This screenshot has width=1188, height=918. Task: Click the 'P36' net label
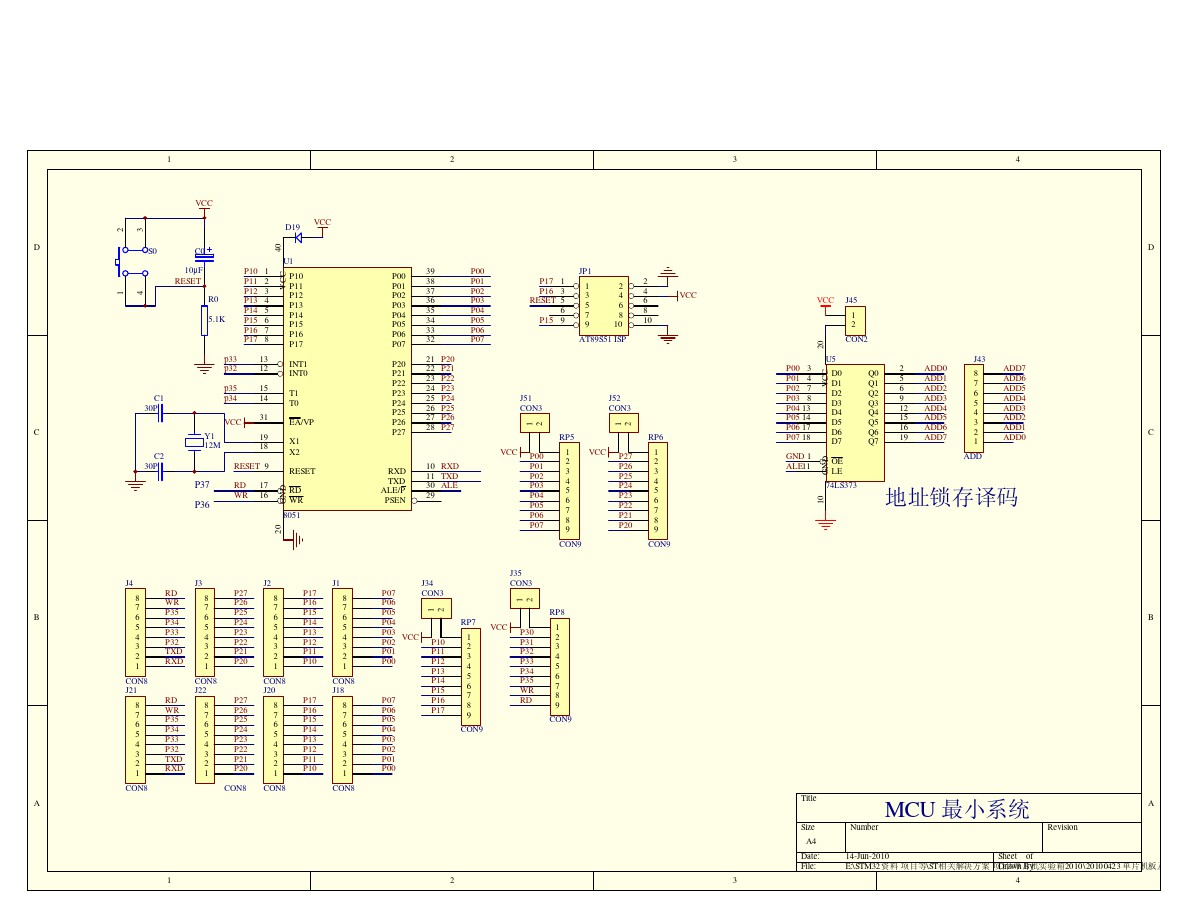coord(202,504)
